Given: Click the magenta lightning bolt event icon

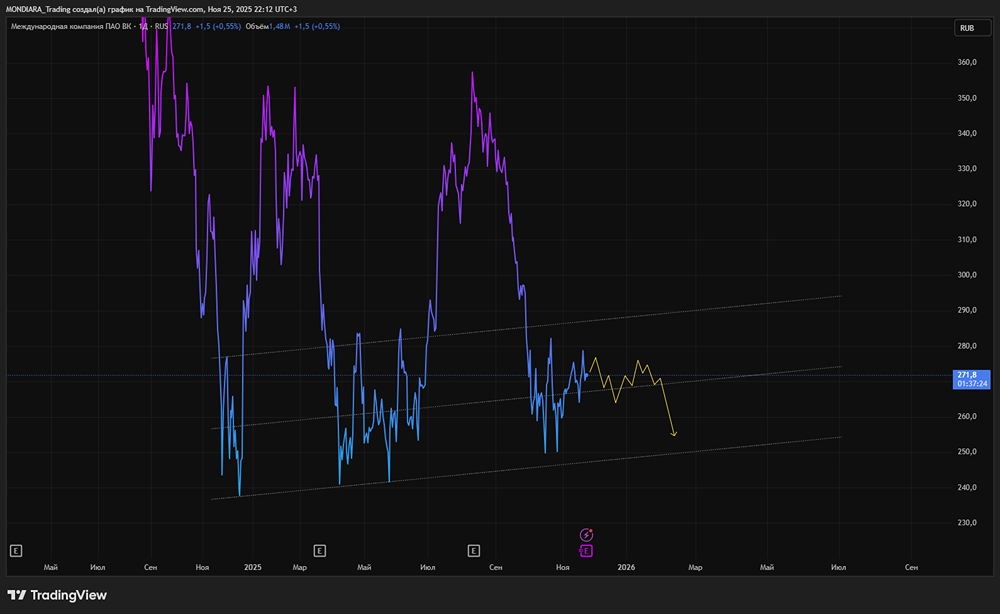Looking at the screenshot, I should click(x=587, y=535).
